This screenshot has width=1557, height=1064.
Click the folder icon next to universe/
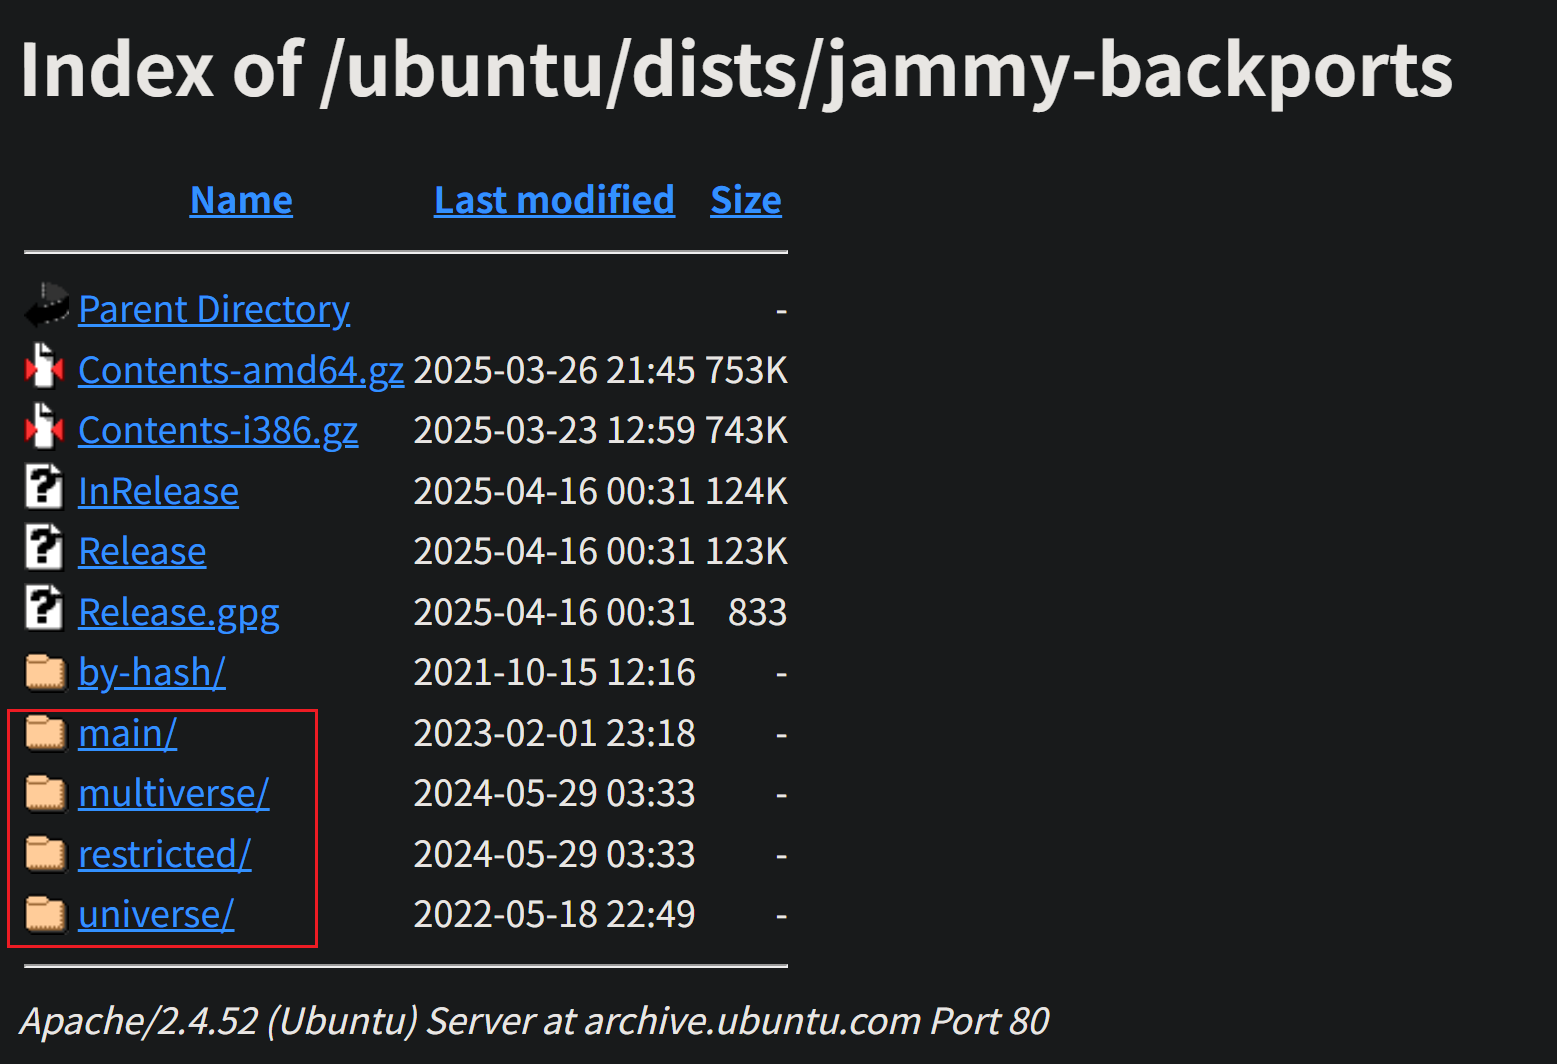45,913
